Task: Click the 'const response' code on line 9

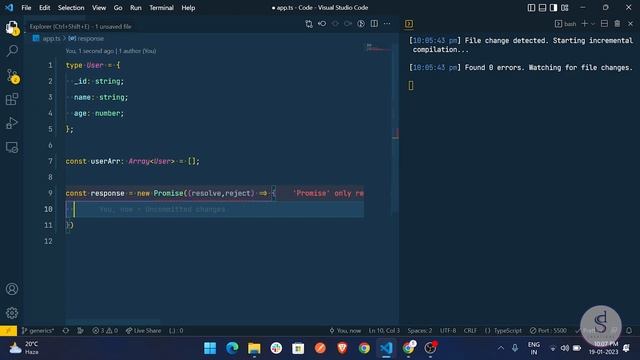Action: [x=95, y=193]
